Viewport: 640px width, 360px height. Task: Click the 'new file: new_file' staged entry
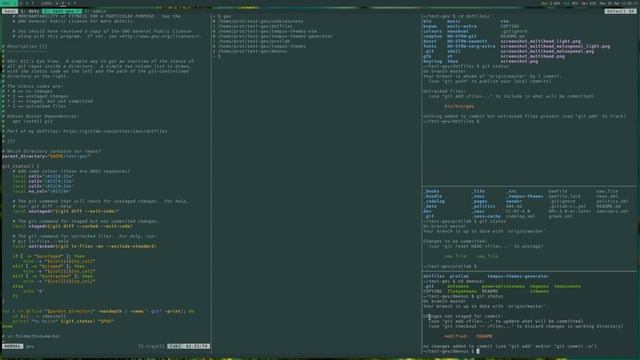(x=471, y=256)
